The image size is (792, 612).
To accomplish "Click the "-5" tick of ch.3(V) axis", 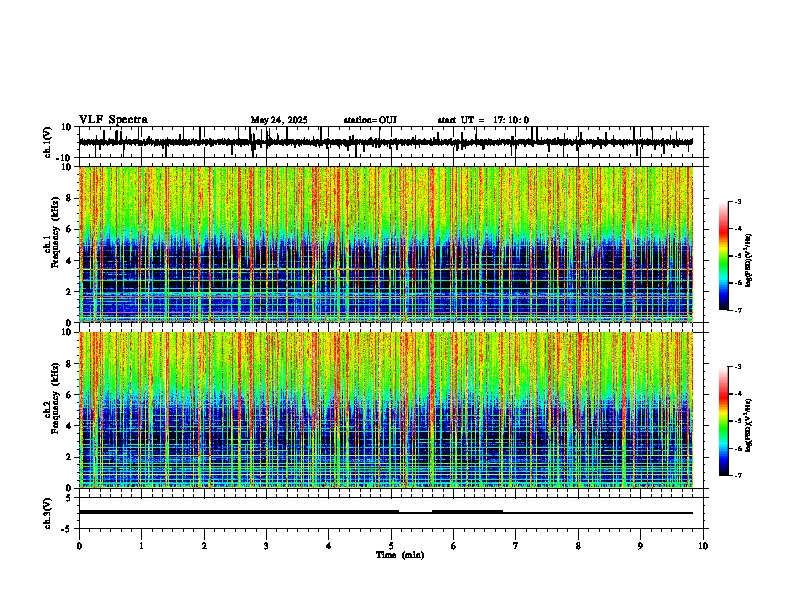I will pos(67,529).
